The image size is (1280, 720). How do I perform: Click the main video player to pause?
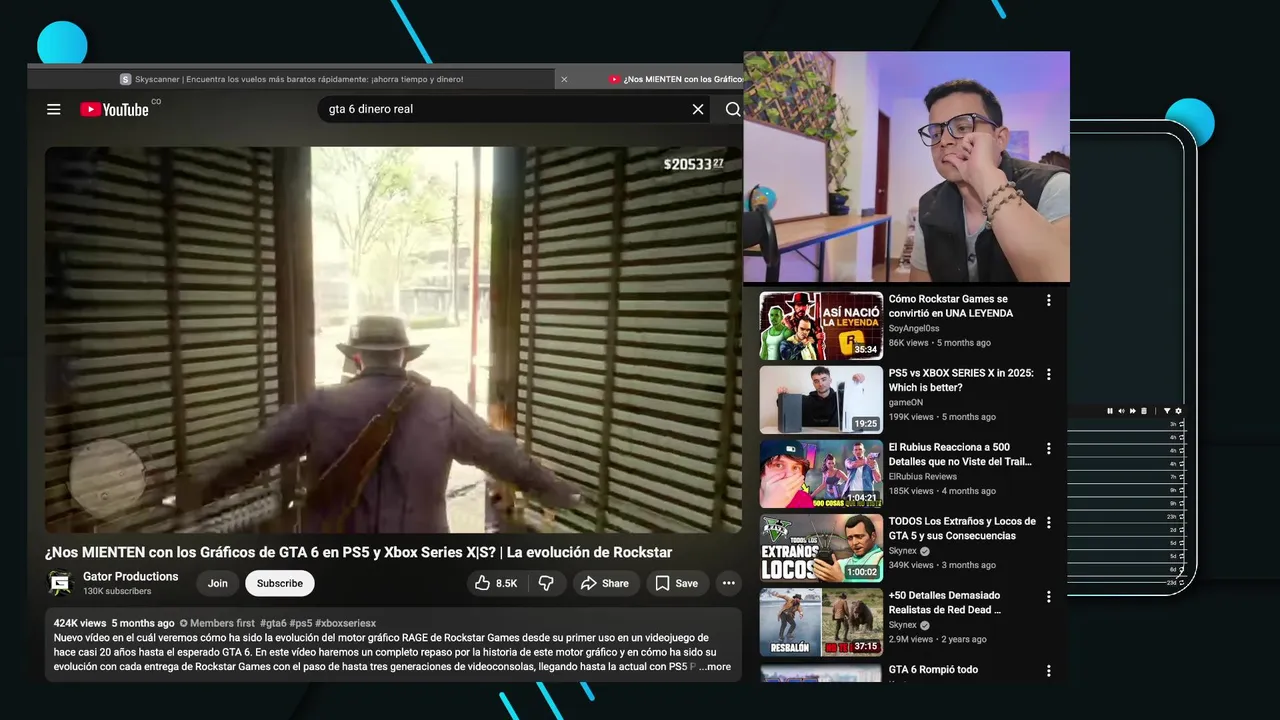point(393,340)
